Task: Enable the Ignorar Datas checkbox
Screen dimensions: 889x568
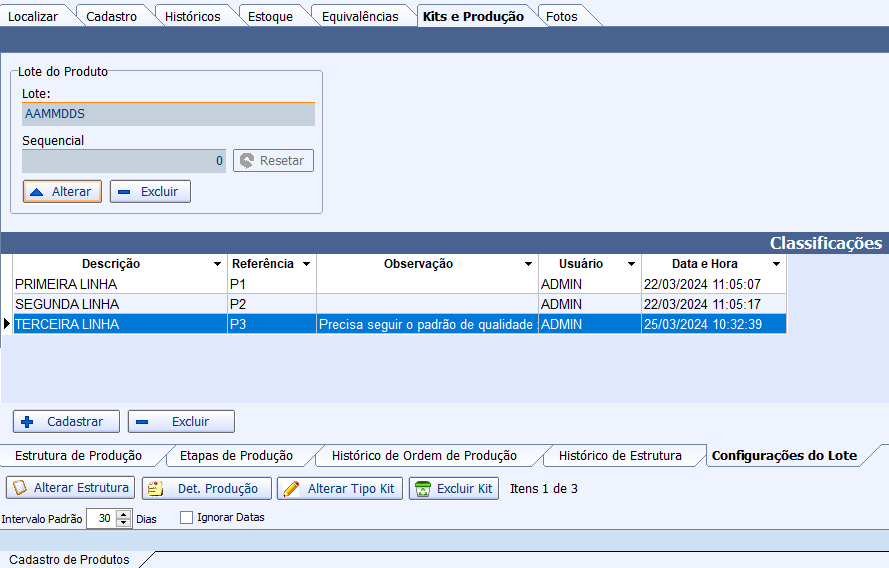Action: 186,518
